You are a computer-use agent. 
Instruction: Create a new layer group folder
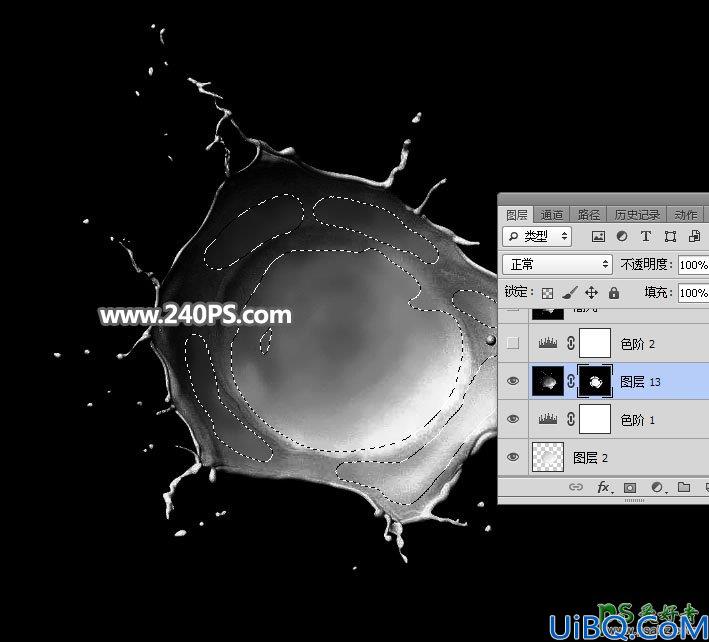pos(684,487)
